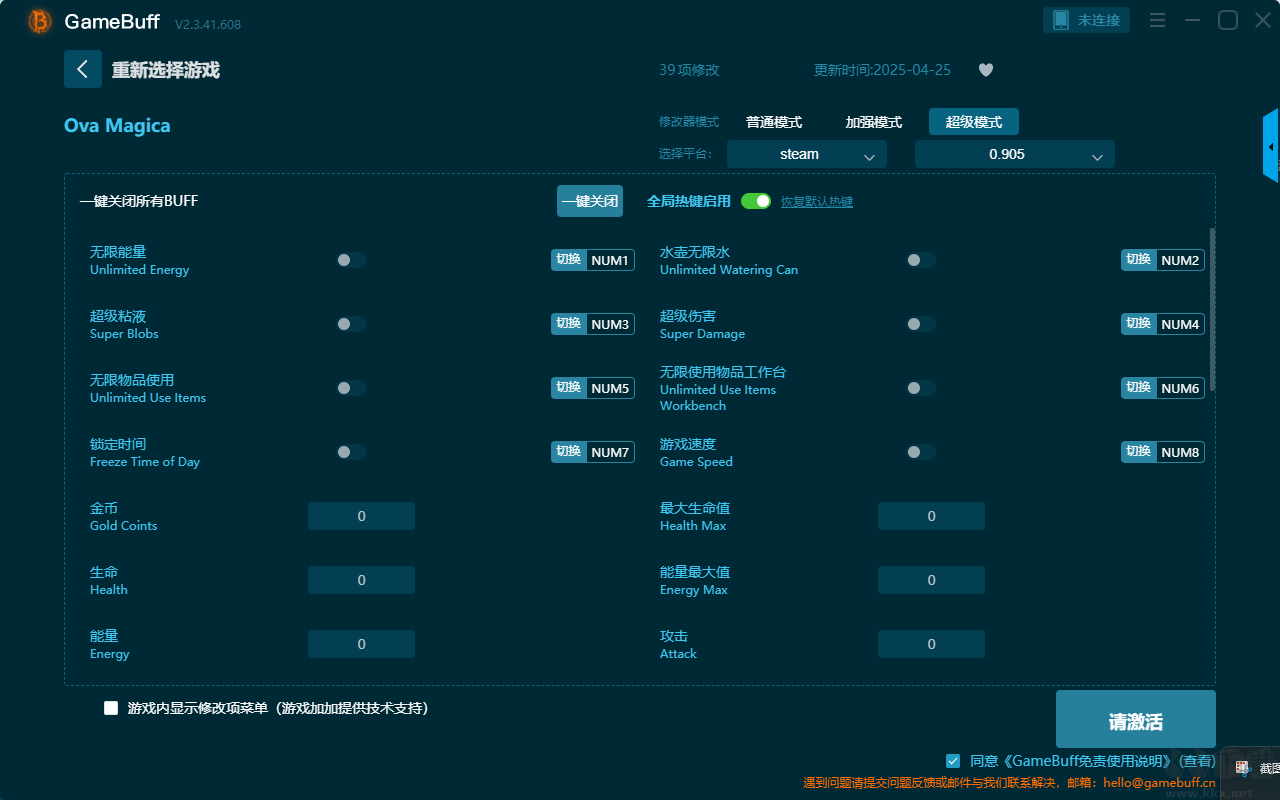Click the Gold Coints value field
1280x800 pixels.
point(361,516)
